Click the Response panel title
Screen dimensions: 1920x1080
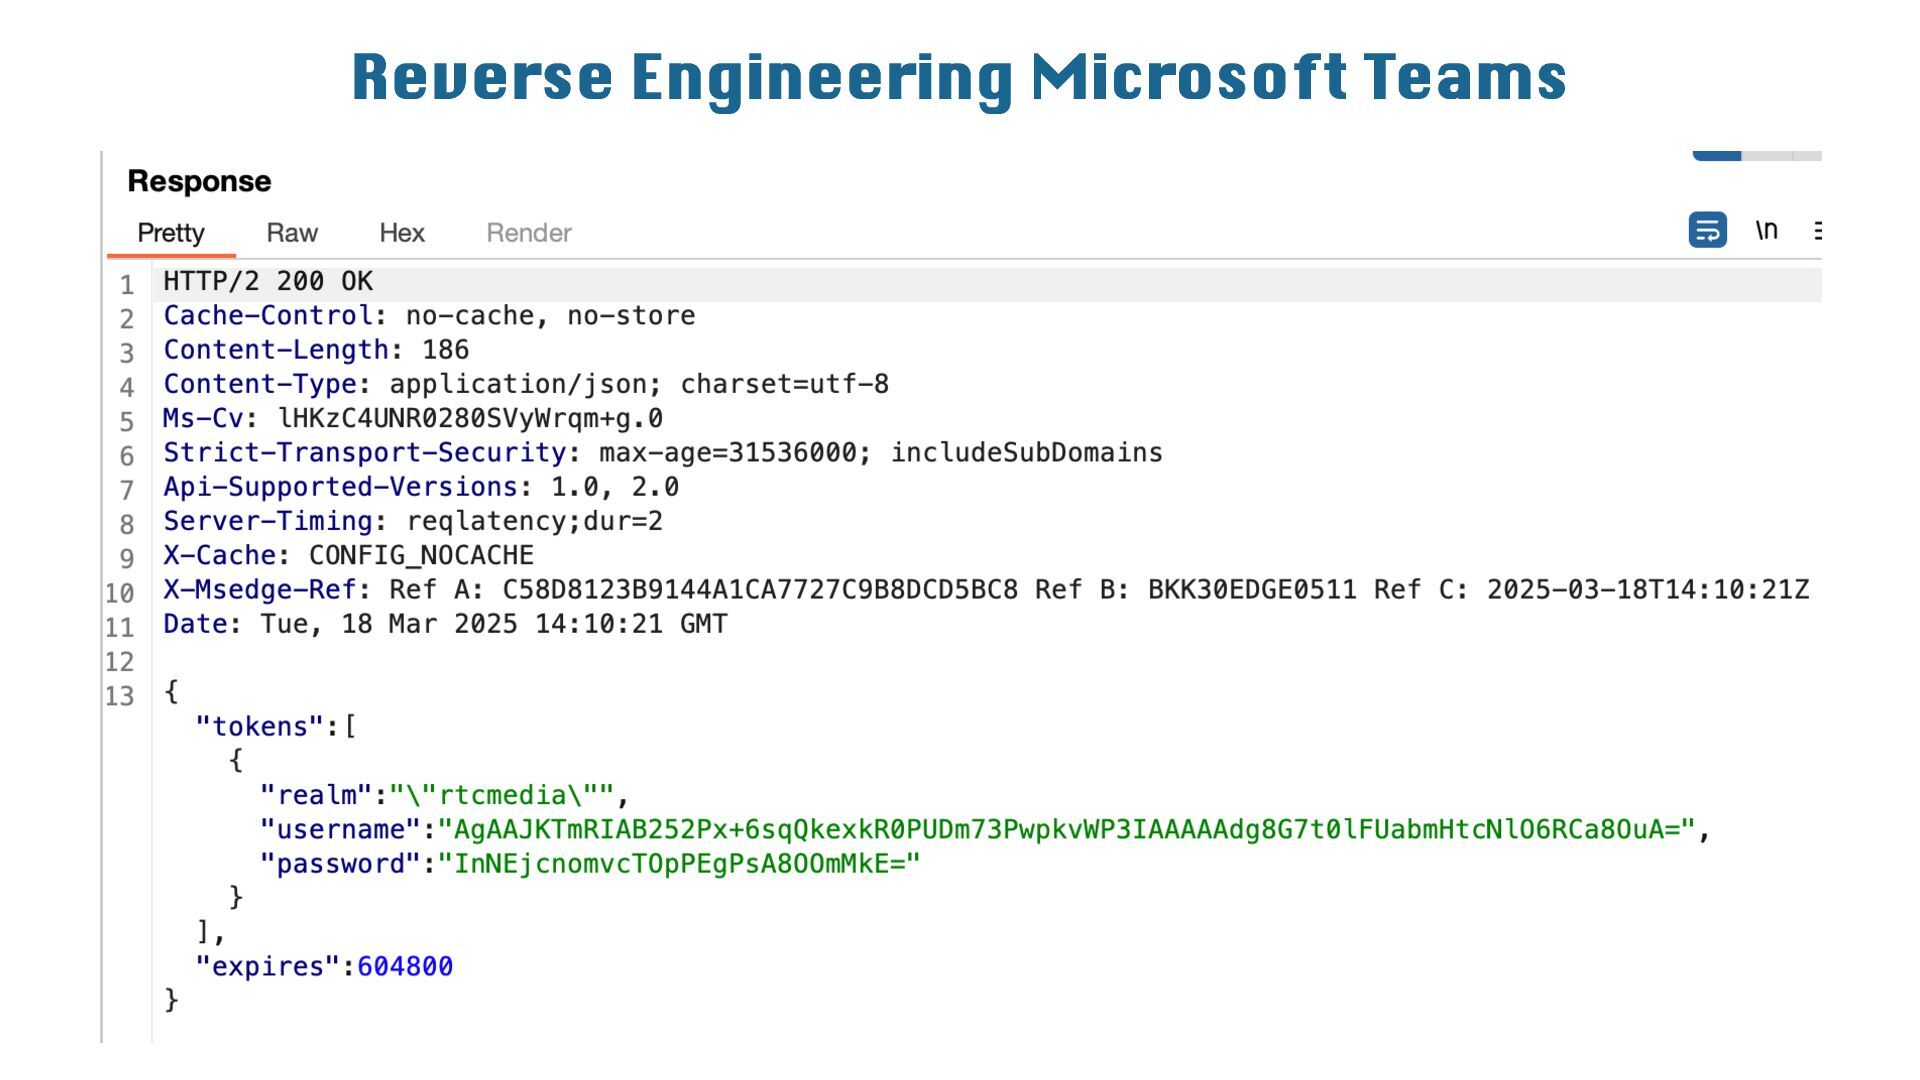tap(199, 181)
